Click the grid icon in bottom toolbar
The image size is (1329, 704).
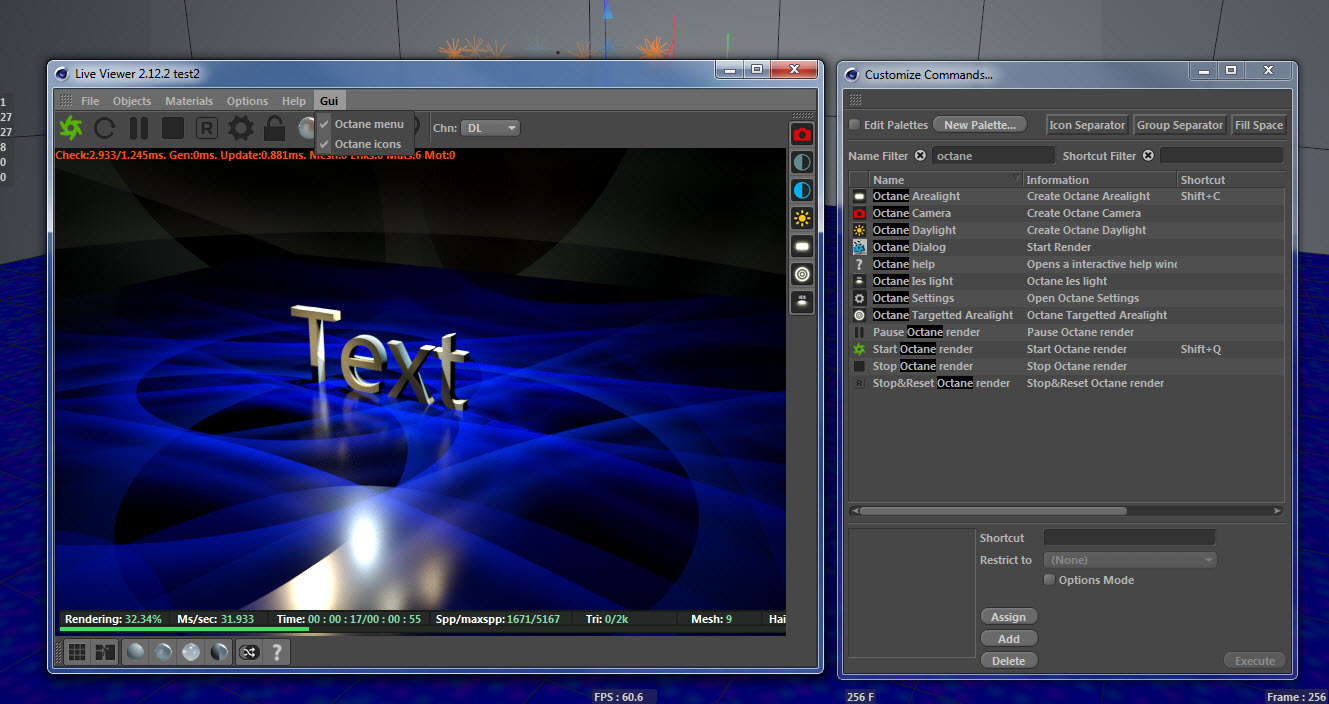click(77, 652)
